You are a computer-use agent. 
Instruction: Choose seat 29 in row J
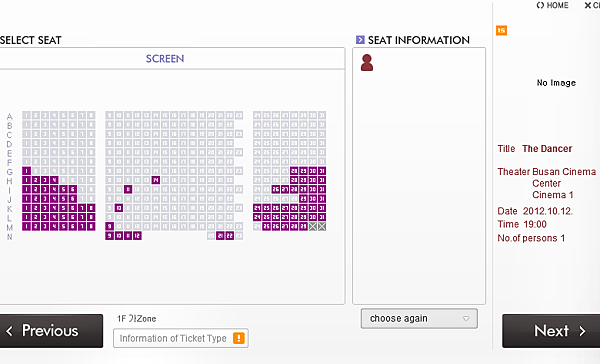pos(303,199)
